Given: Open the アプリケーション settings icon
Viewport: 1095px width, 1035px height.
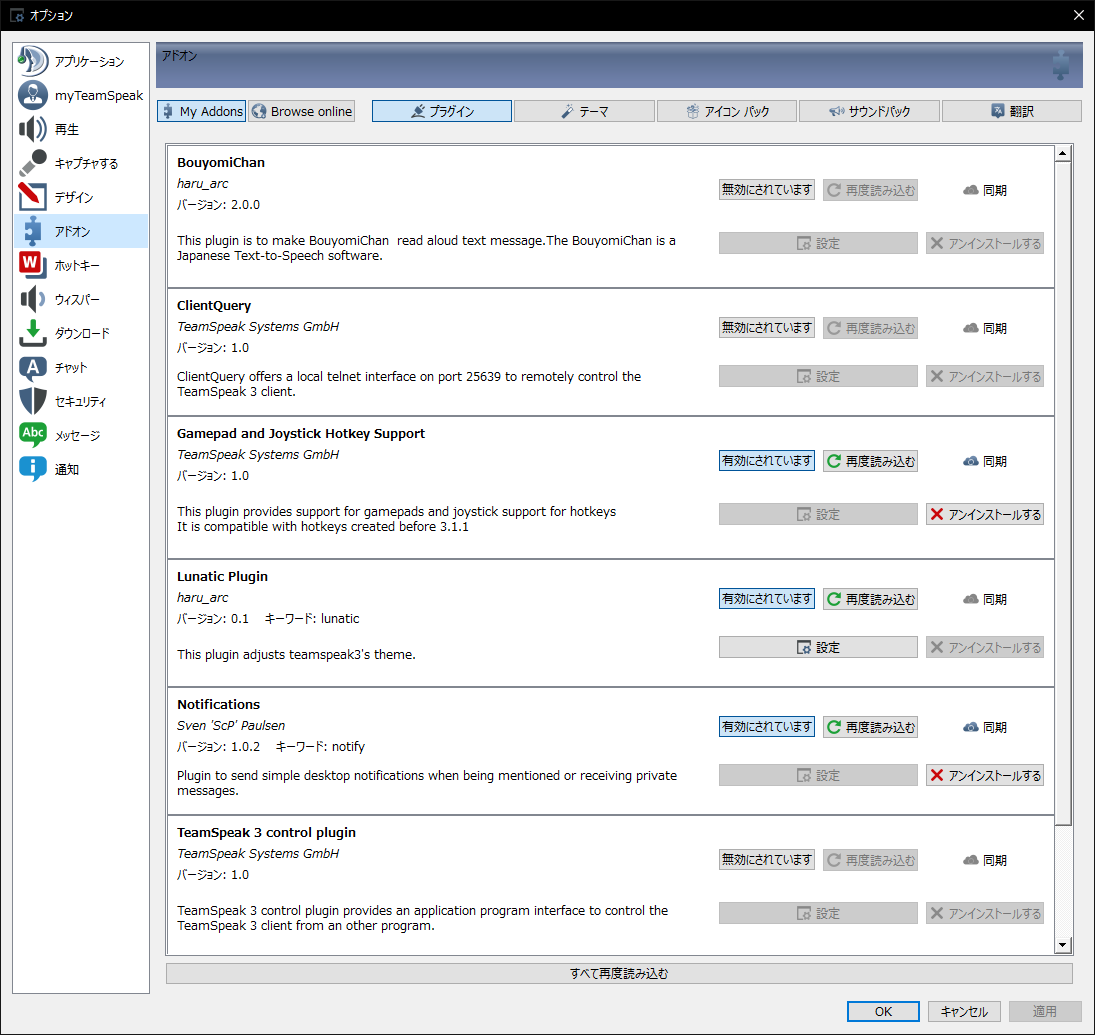Looking at the screenshot, I should pos(33,61).
